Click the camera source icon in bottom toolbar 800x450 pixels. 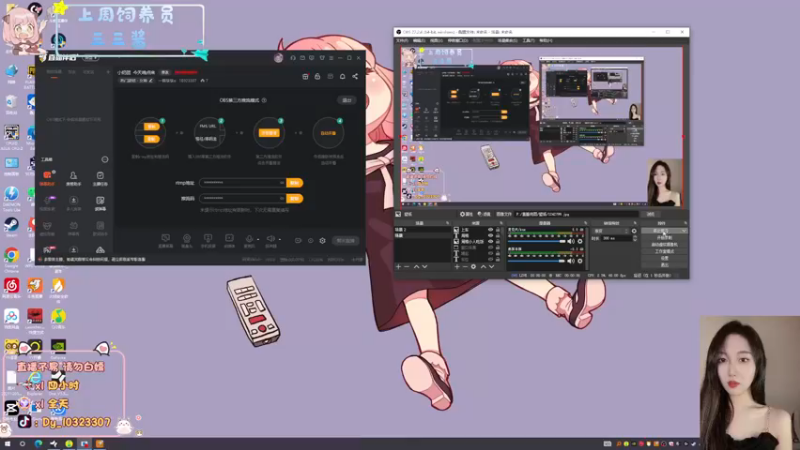pyautogui.click(x=187, y=238)
